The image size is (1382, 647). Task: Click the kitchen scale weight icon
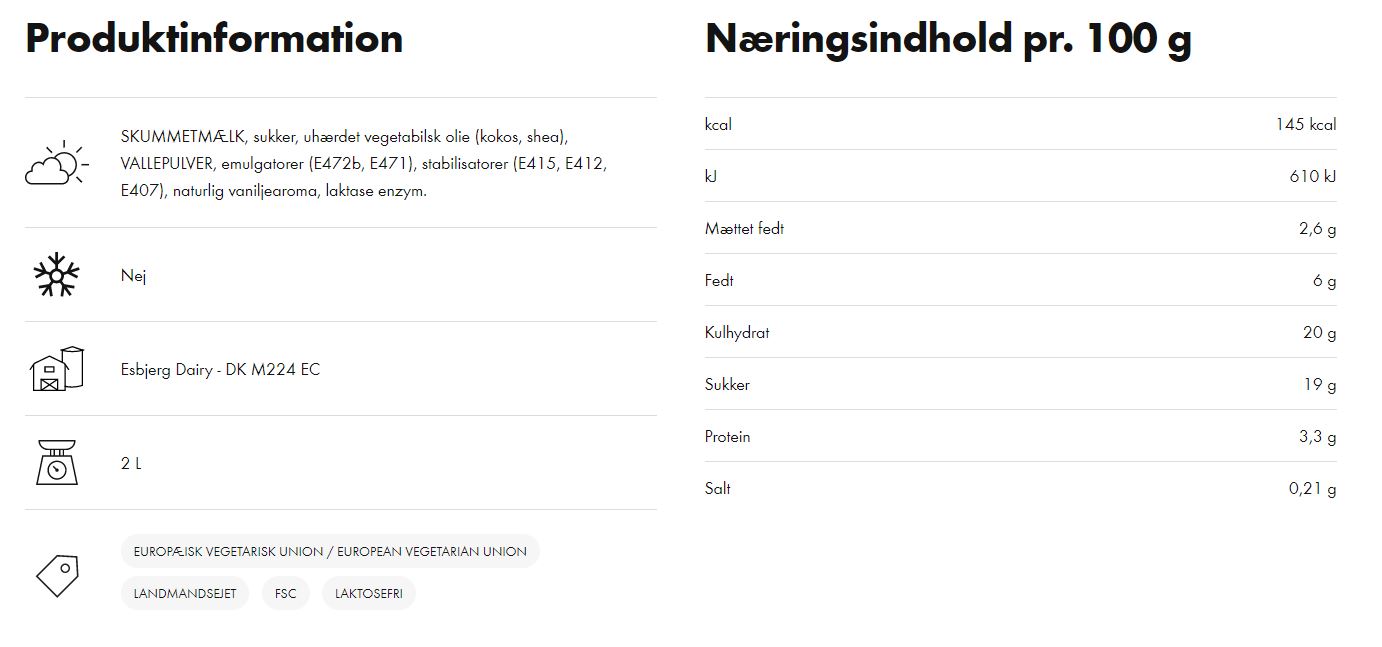[56, 462]
